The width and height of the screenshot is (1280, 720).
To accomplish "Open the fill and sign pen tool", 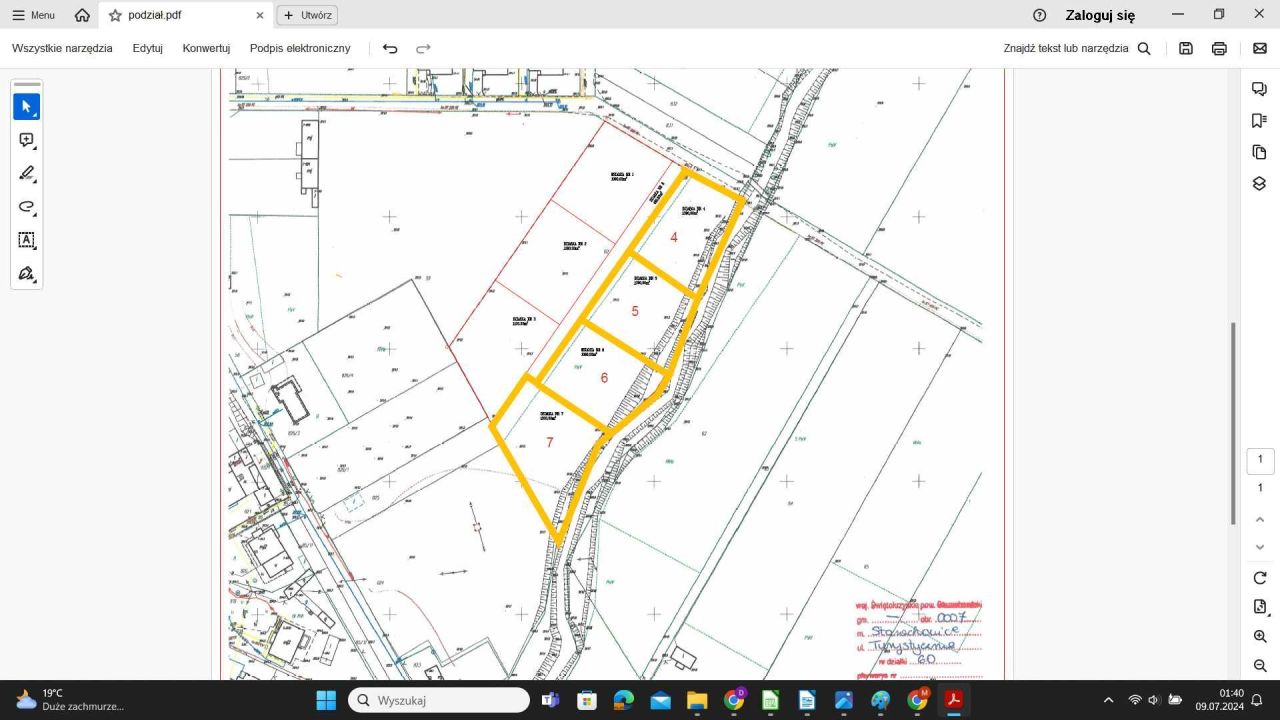I will point(26,273).
